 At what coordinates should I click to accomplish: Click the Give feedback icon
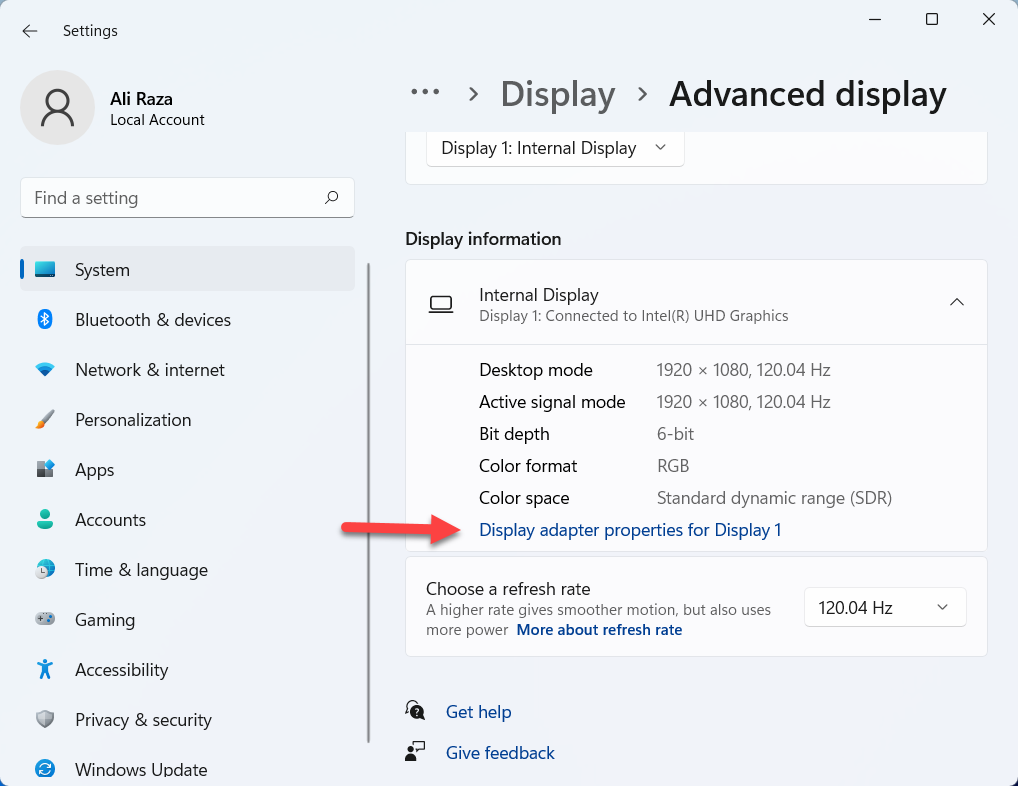[415, 751]
